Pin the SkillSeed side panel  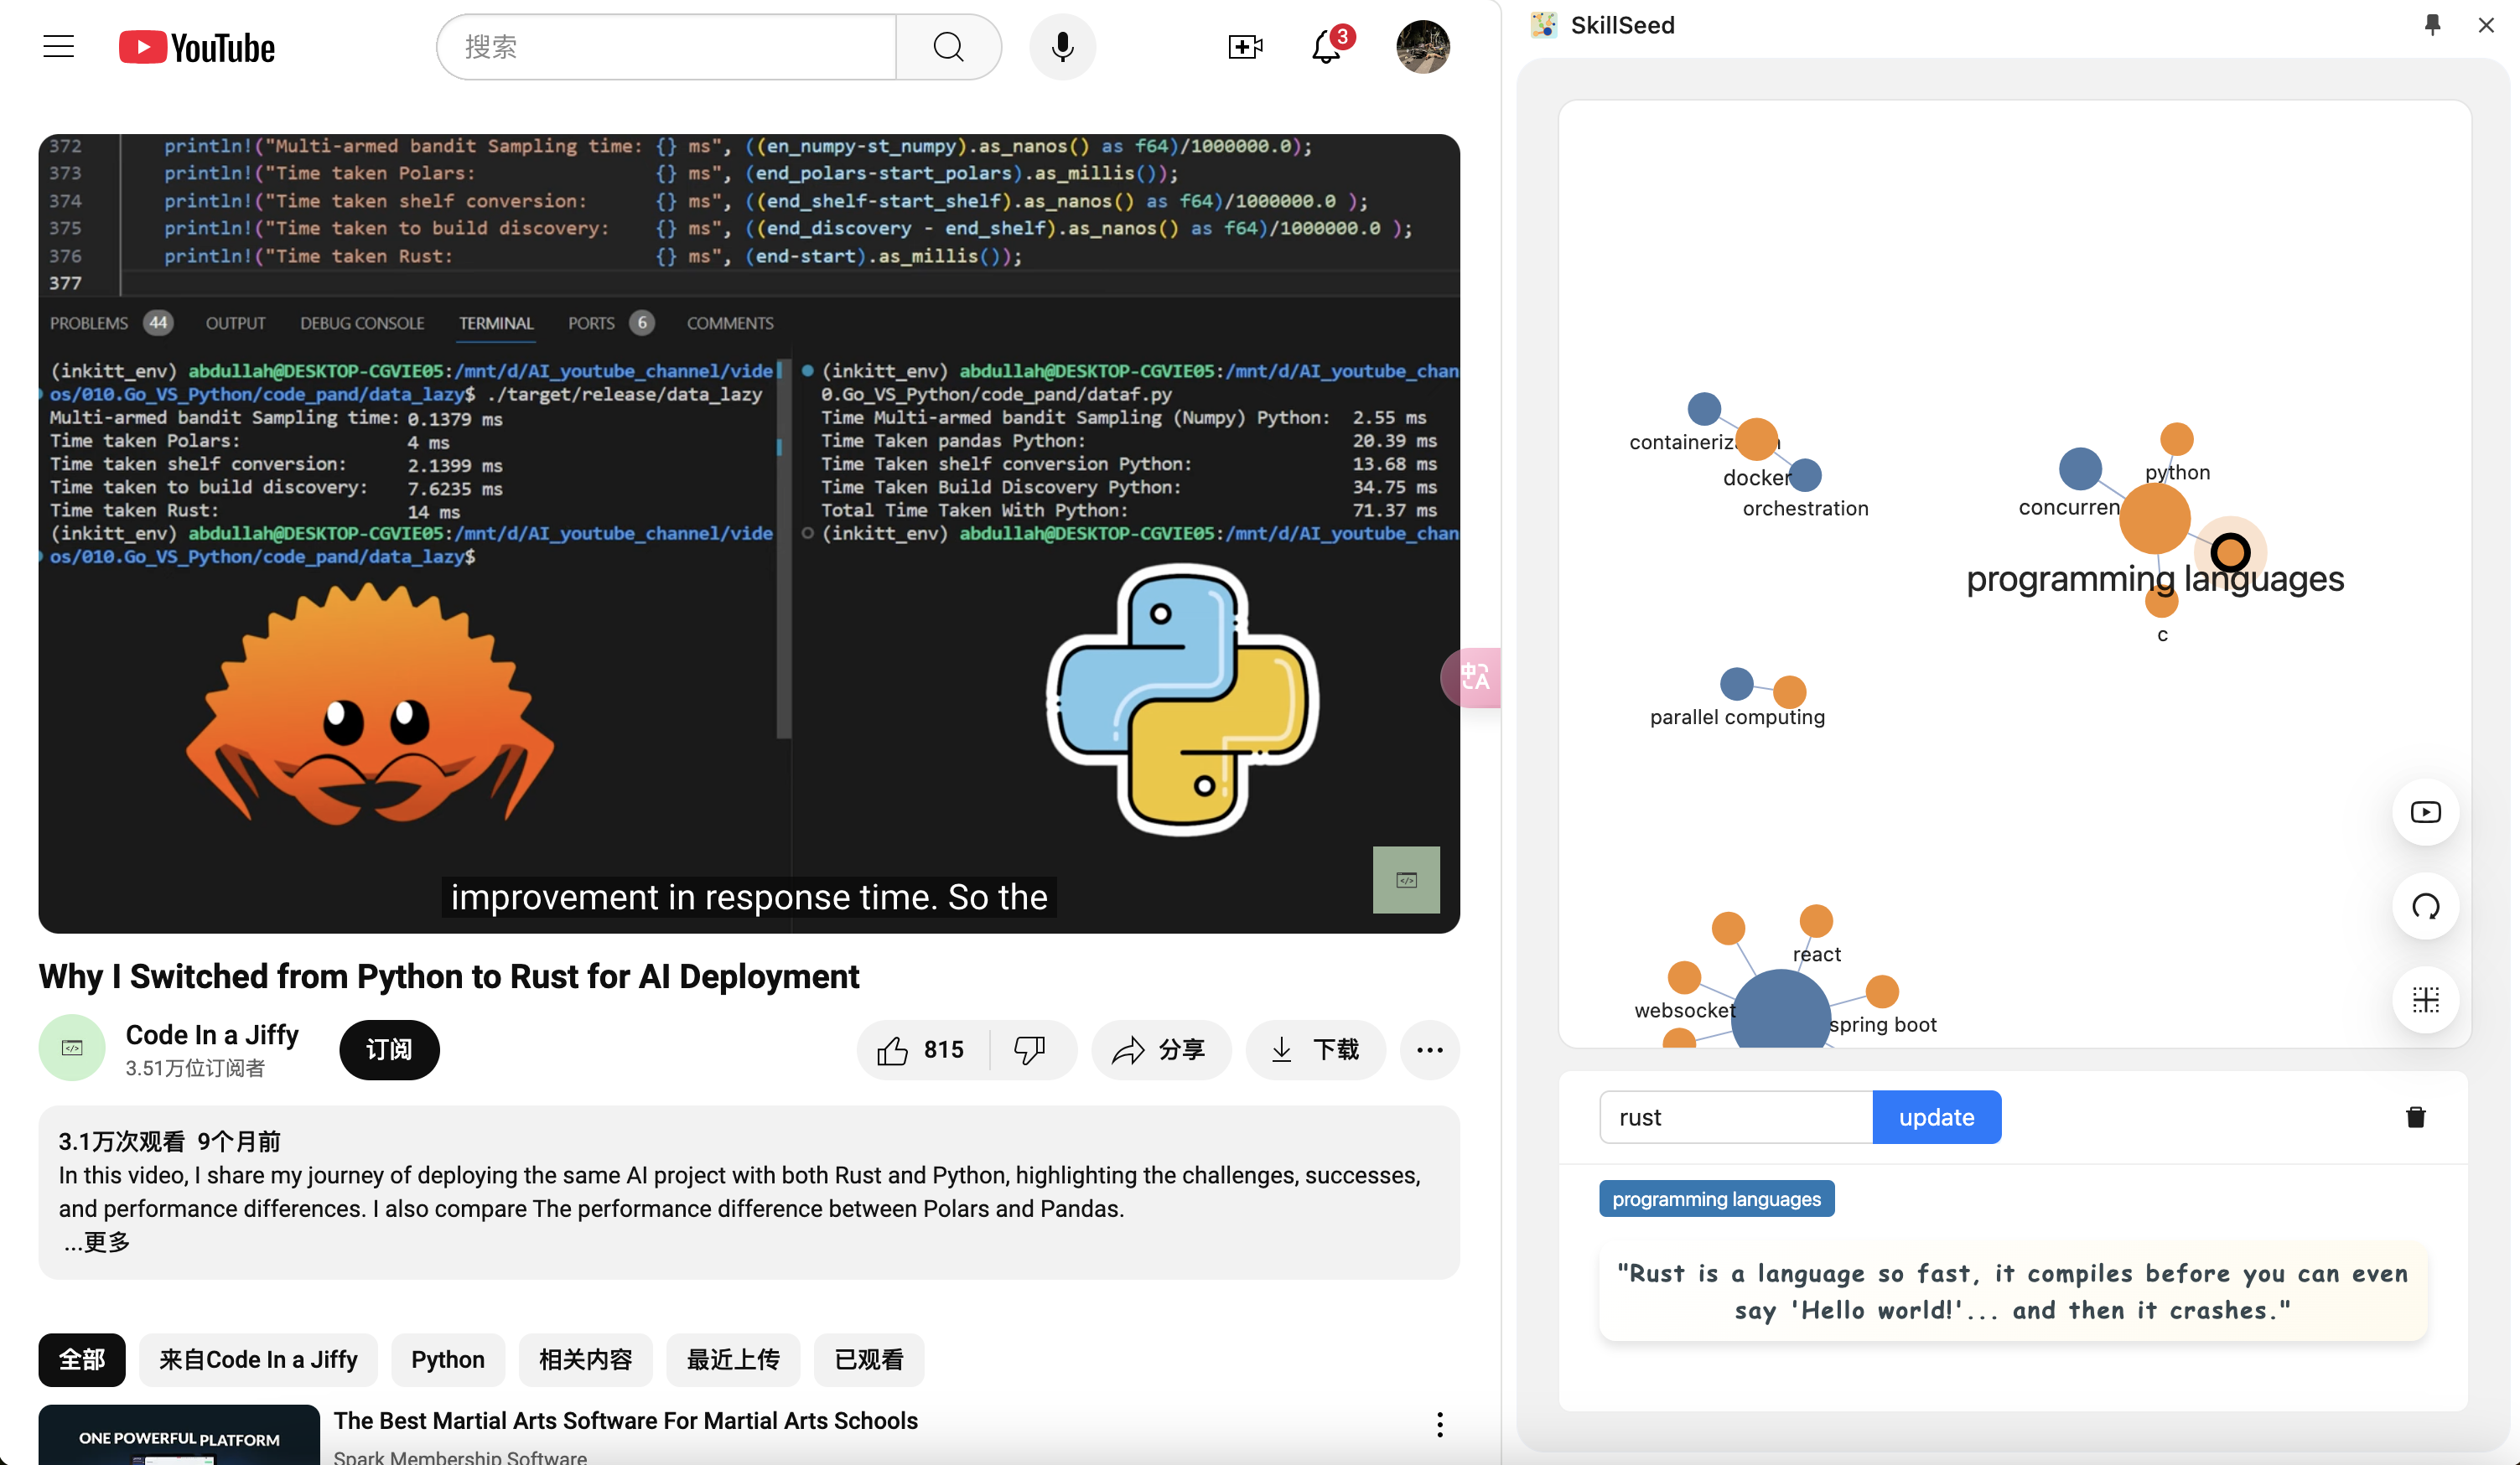[x=2432, y=25]
